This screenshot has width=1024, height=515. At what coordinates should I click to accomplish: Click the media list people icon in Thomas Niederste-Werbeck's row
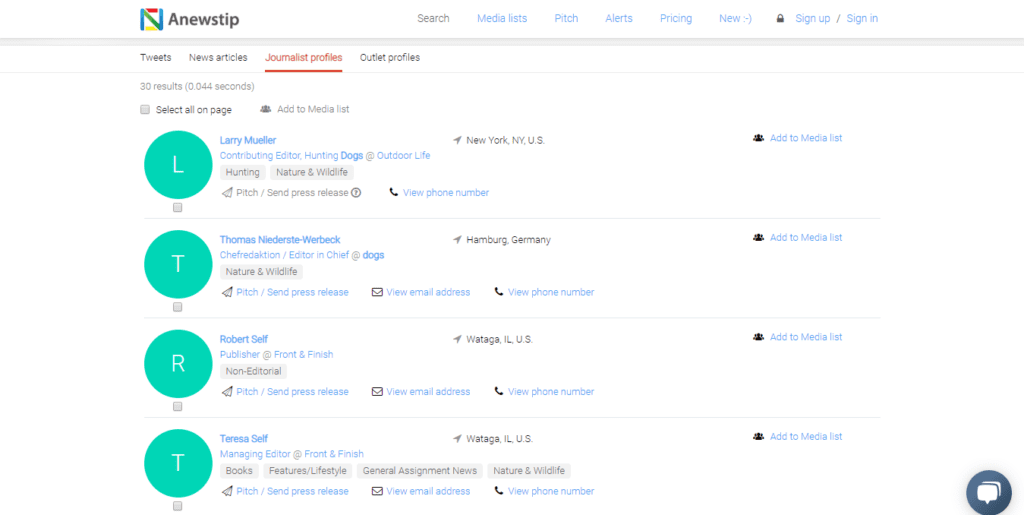click(758, 237)
